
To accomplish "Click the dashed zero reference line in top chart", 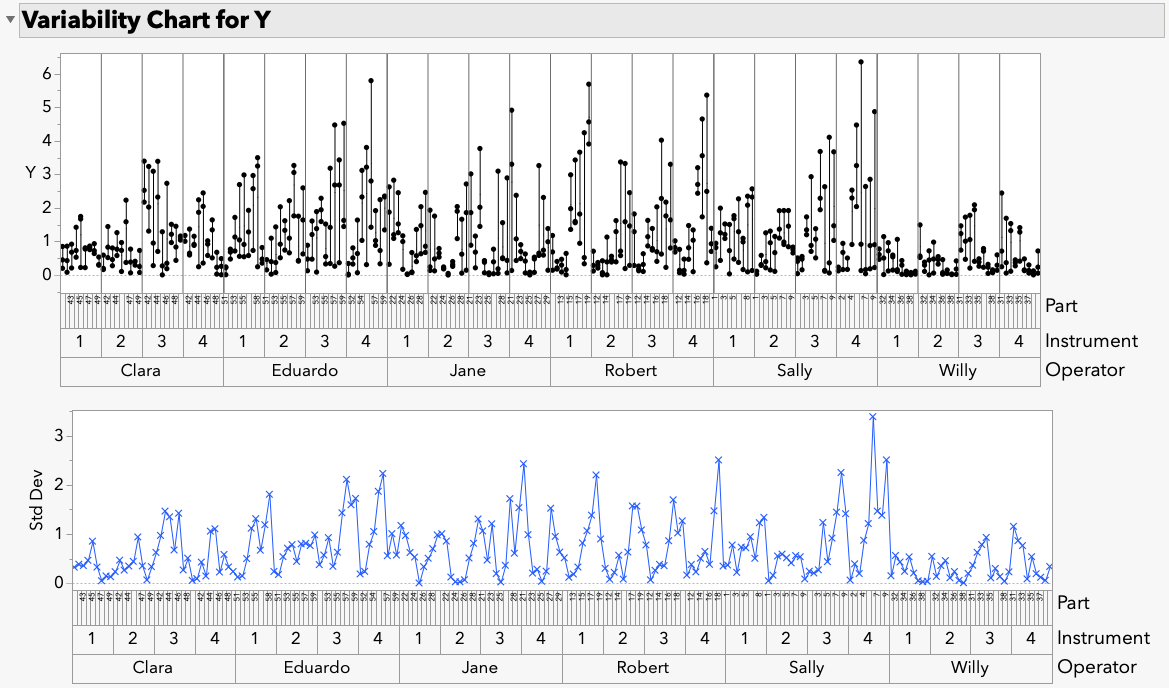I will [x=500, y=270].
